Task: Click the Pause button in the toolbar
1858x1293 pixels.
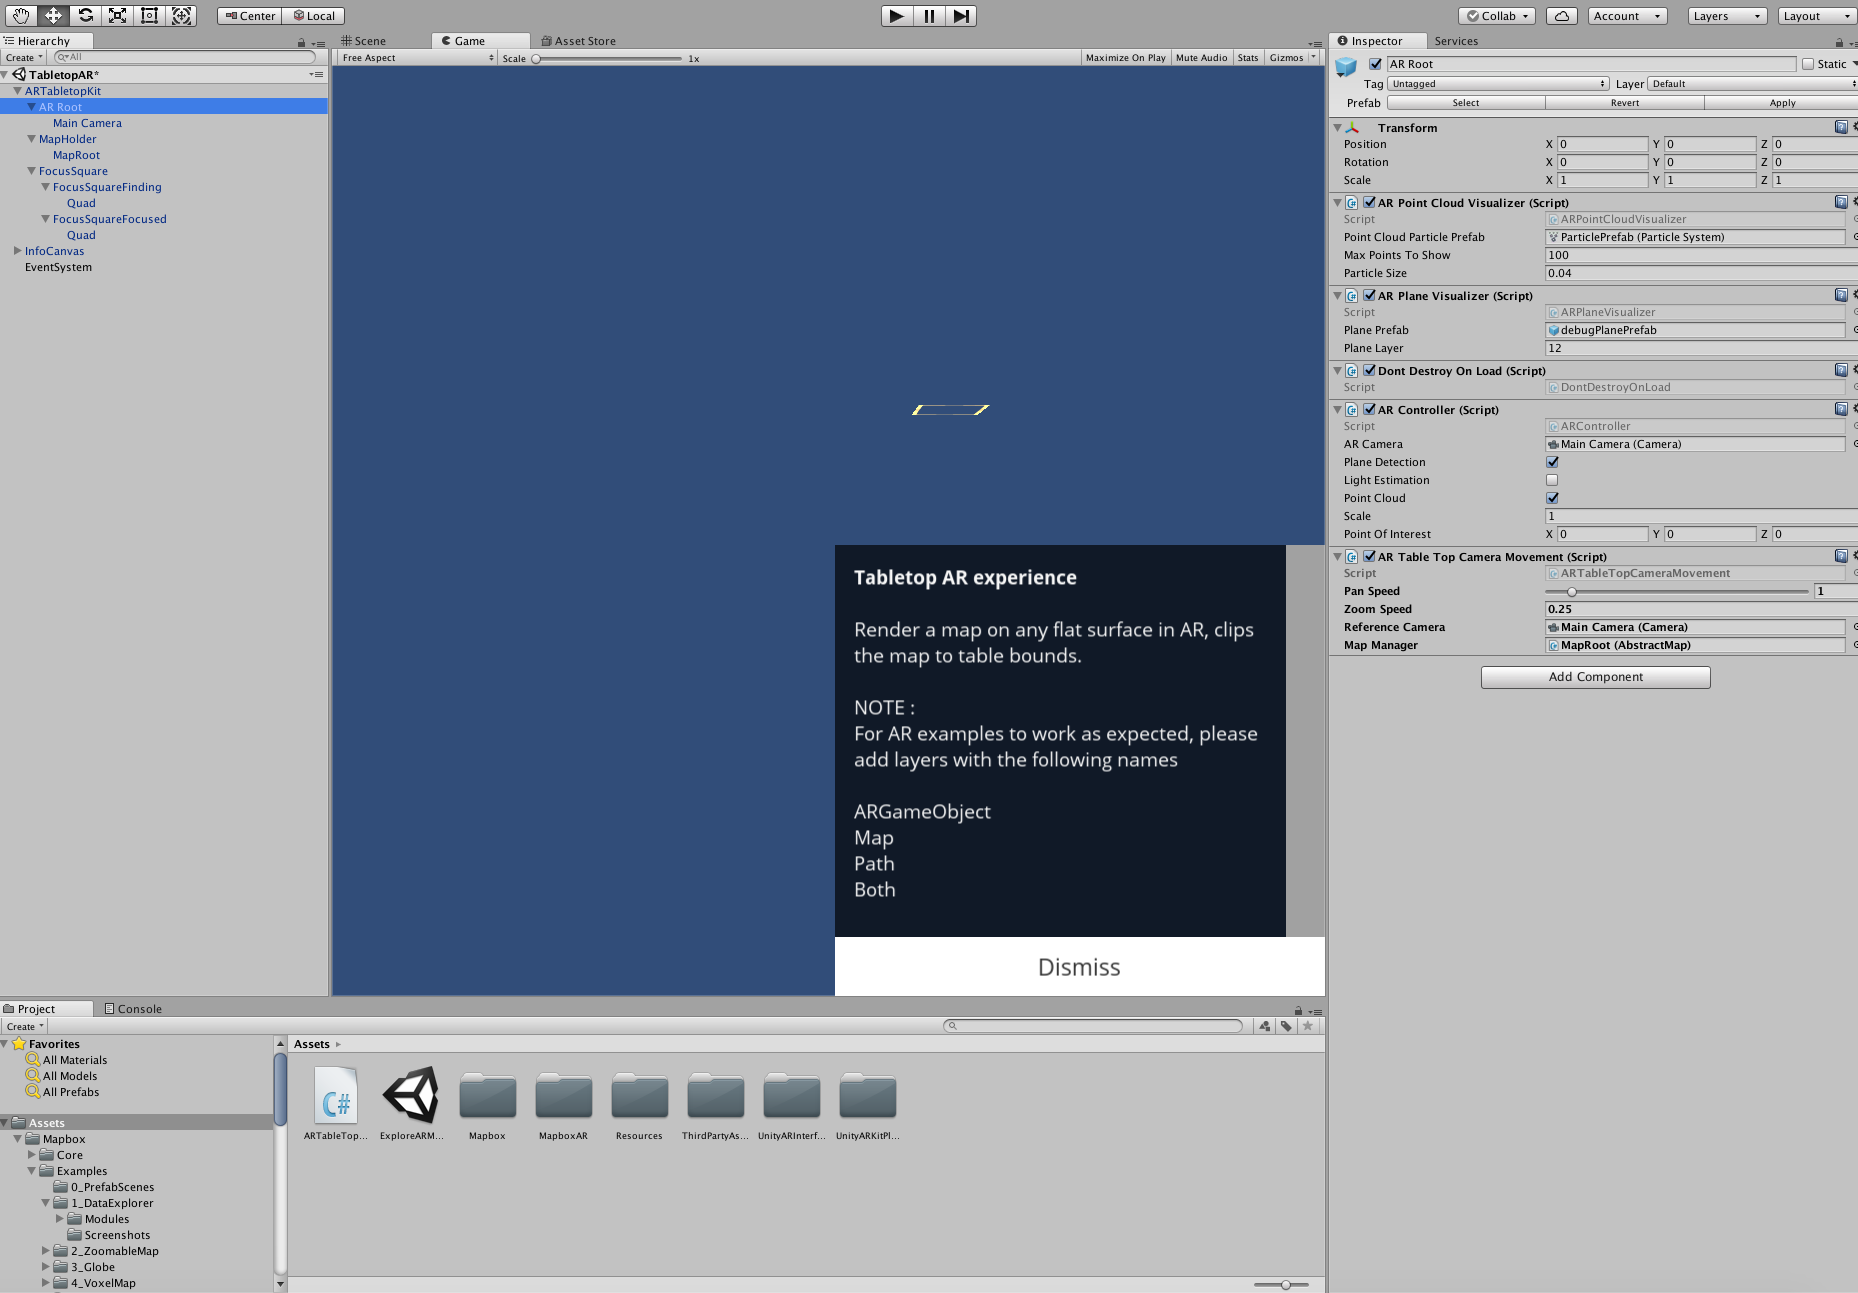Action: (x=928, y=15)
